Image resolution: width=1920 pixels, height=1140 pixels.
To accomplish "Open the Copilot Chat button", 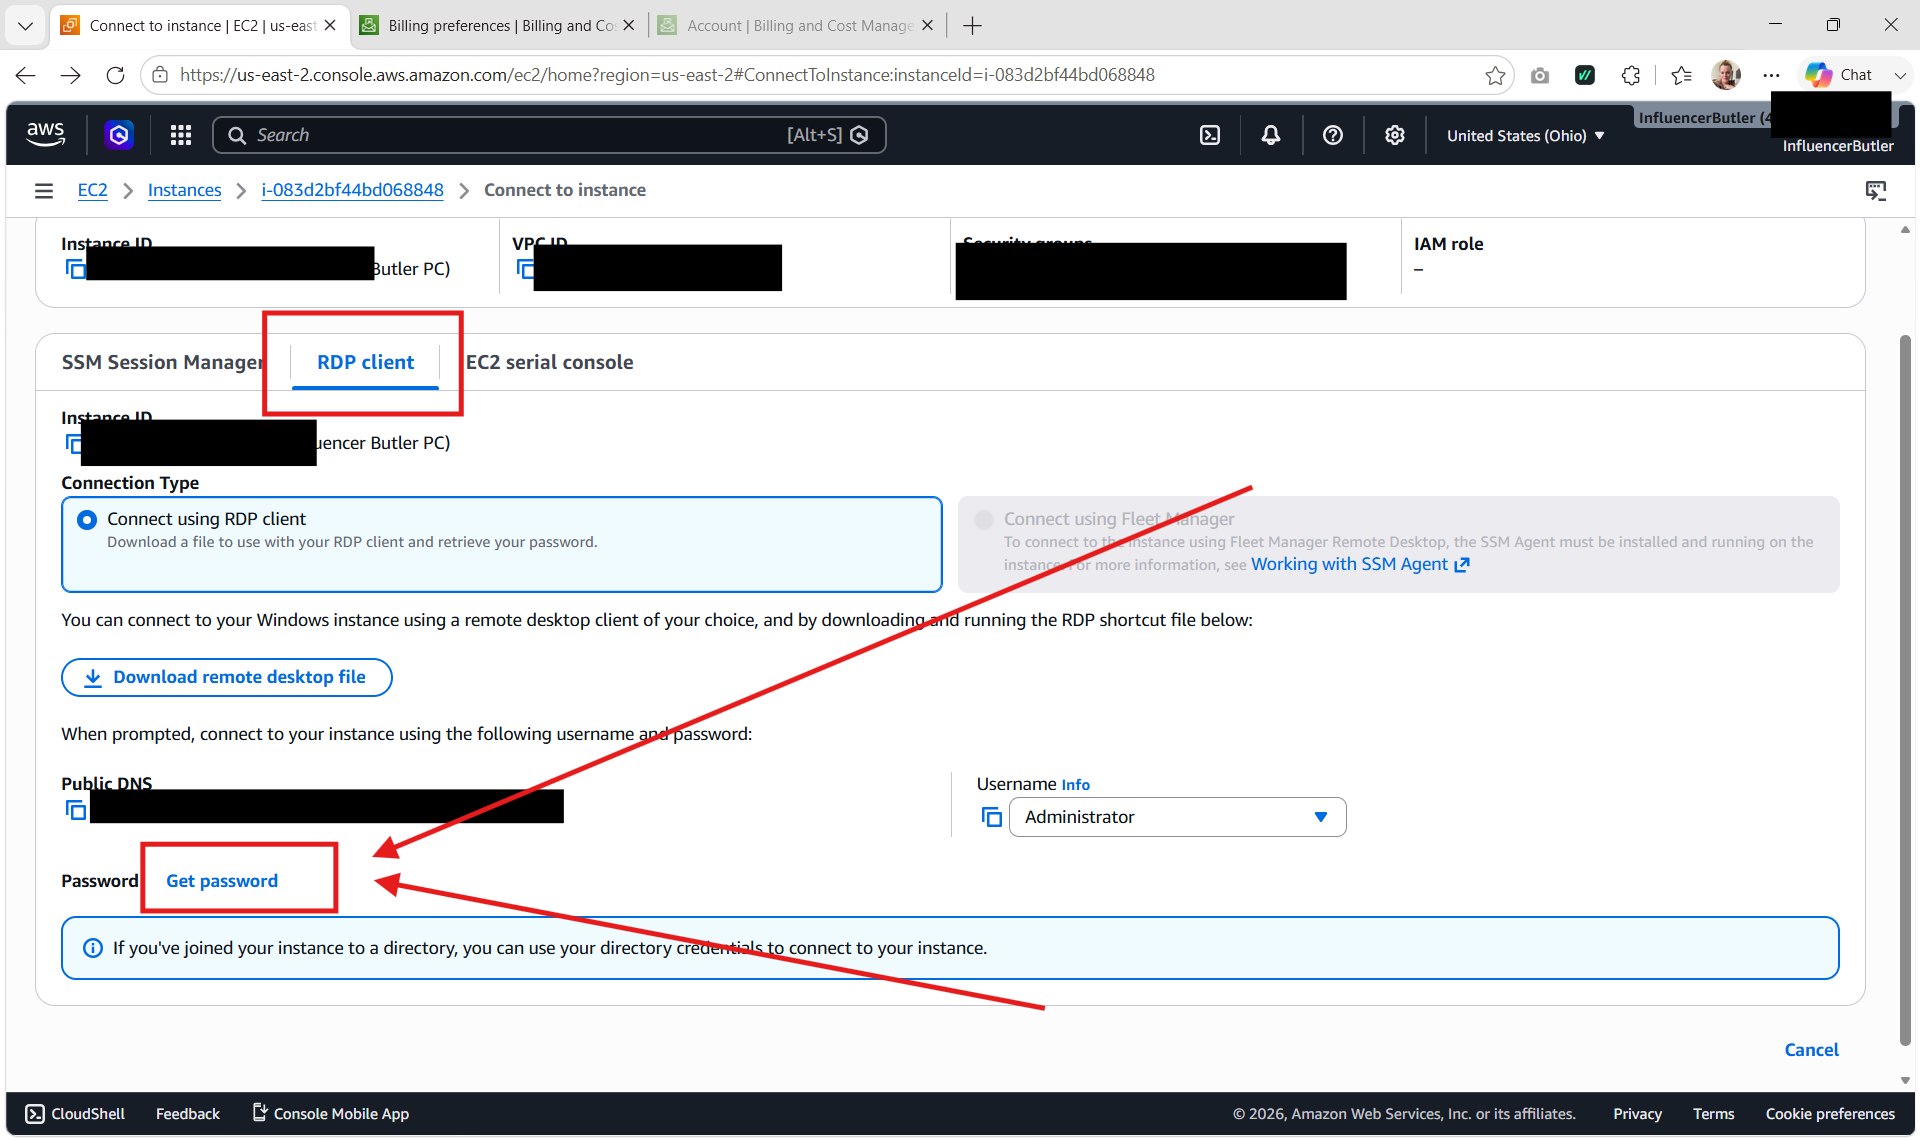I will point(1839,75).
